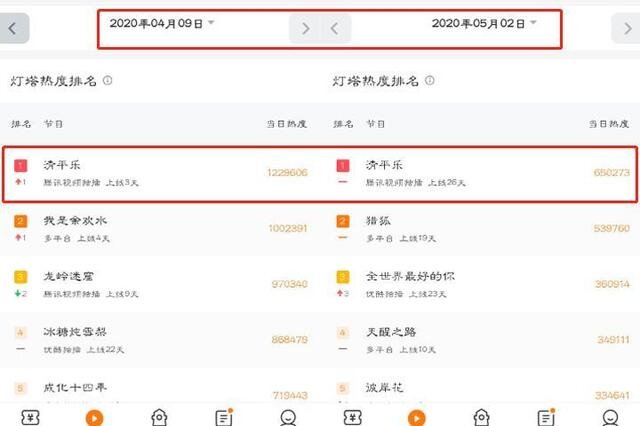The width and height of the screenshot is (640, 426).
Task: Open 清平乐 row with heat 1228606
Action: [161, 173]
